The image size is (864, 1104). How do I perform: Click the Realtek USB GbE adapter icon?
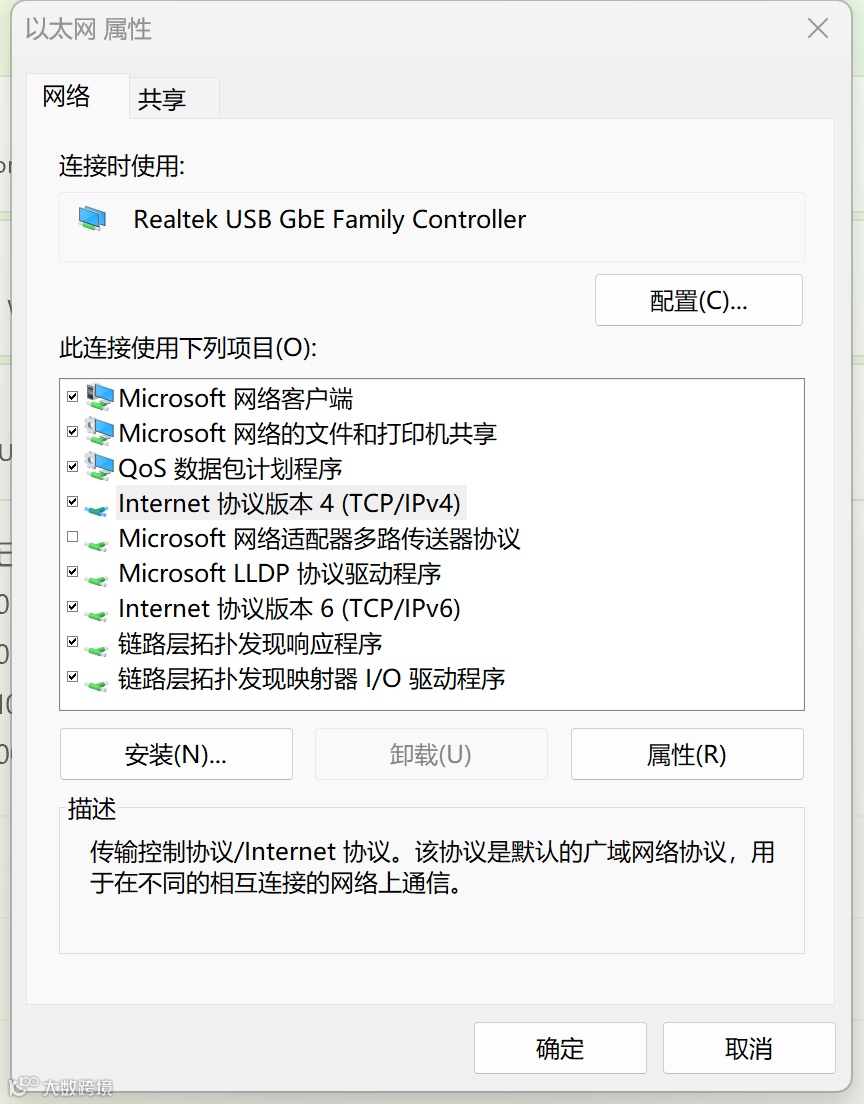tap(92, 219)
